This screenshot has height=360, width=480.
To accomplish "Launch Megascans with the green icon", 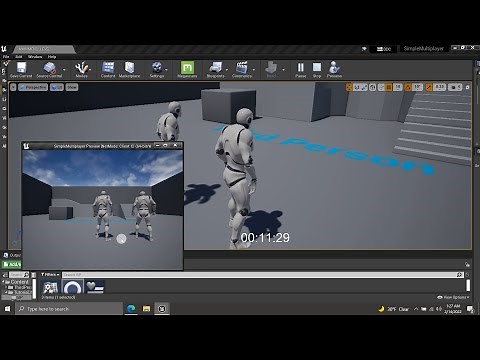I will (187, 69).
